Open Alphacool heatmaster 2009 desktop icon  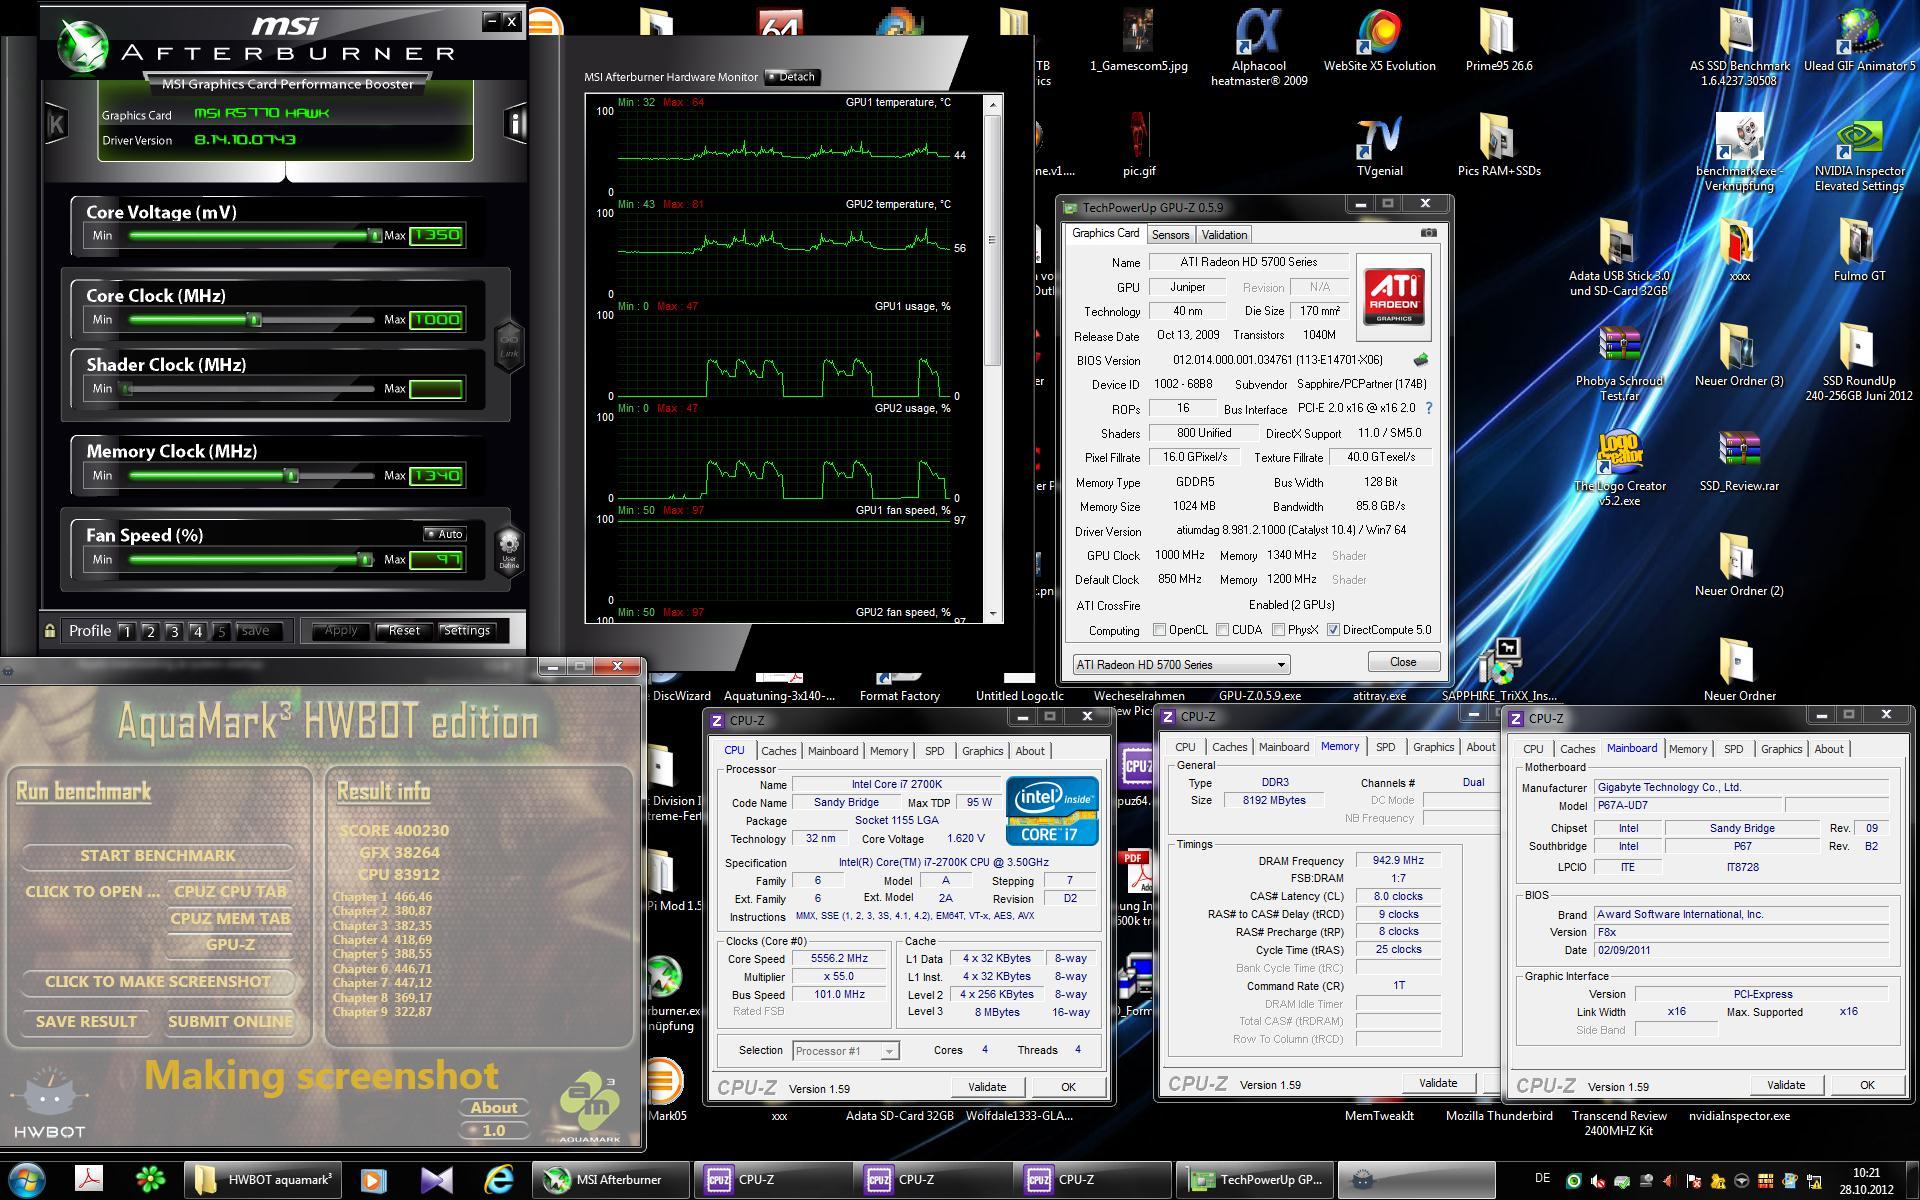click(1259, 45)
